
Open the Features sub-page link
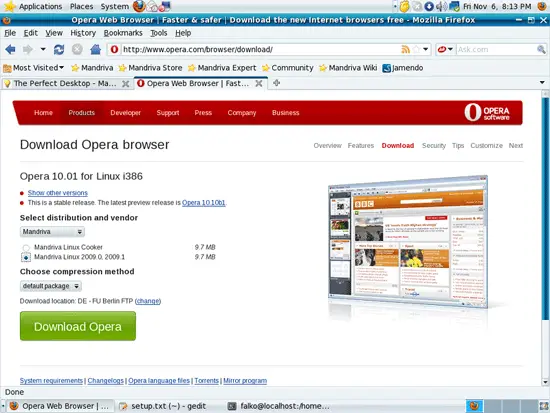click(361, 146)
